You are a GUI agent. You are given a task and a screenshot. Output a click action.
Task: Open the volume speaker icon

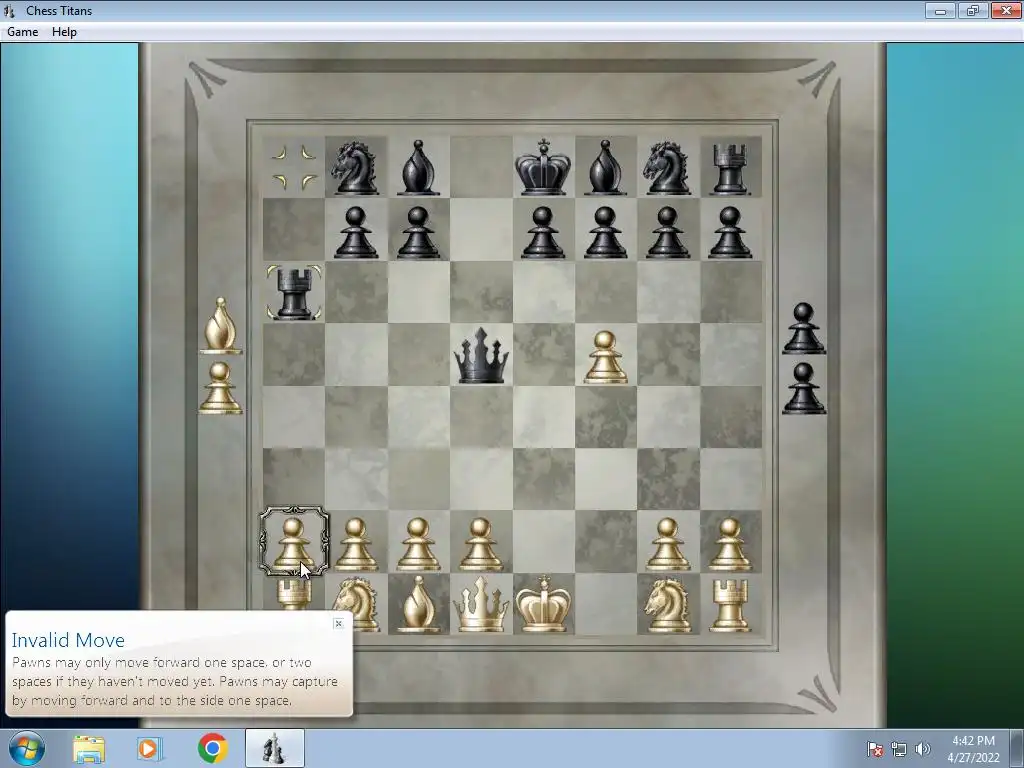[923, 749]
